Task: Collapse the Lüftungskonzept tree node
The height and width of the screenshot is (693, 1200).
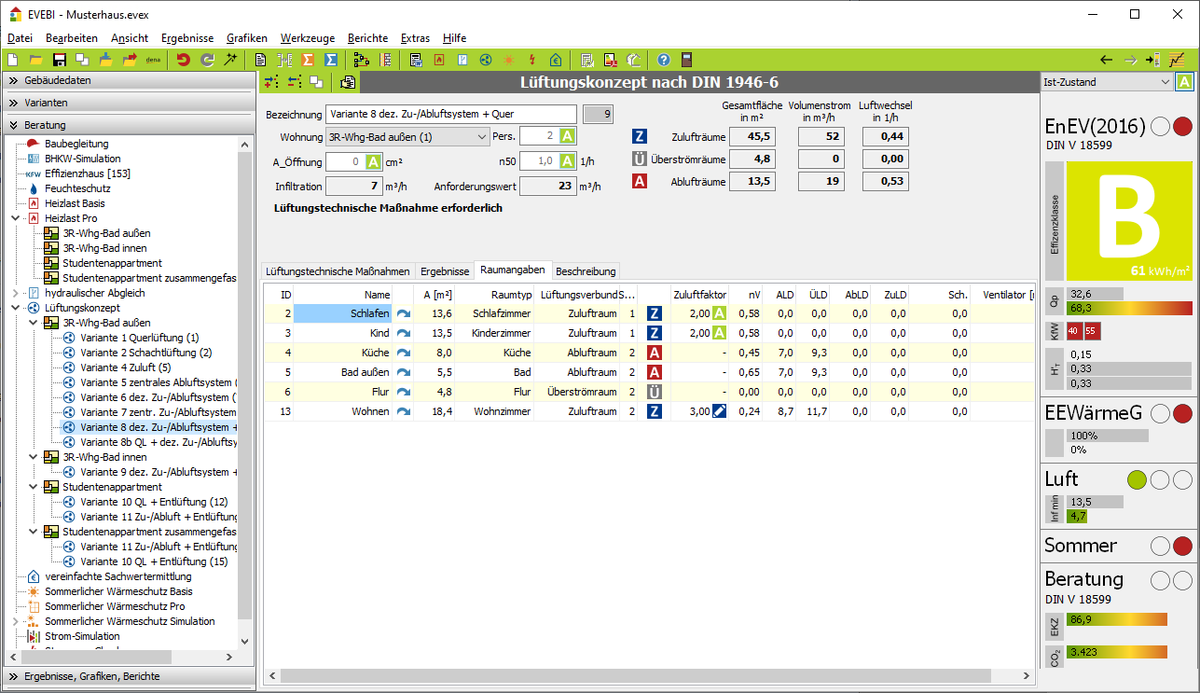Action: [14, 308]
